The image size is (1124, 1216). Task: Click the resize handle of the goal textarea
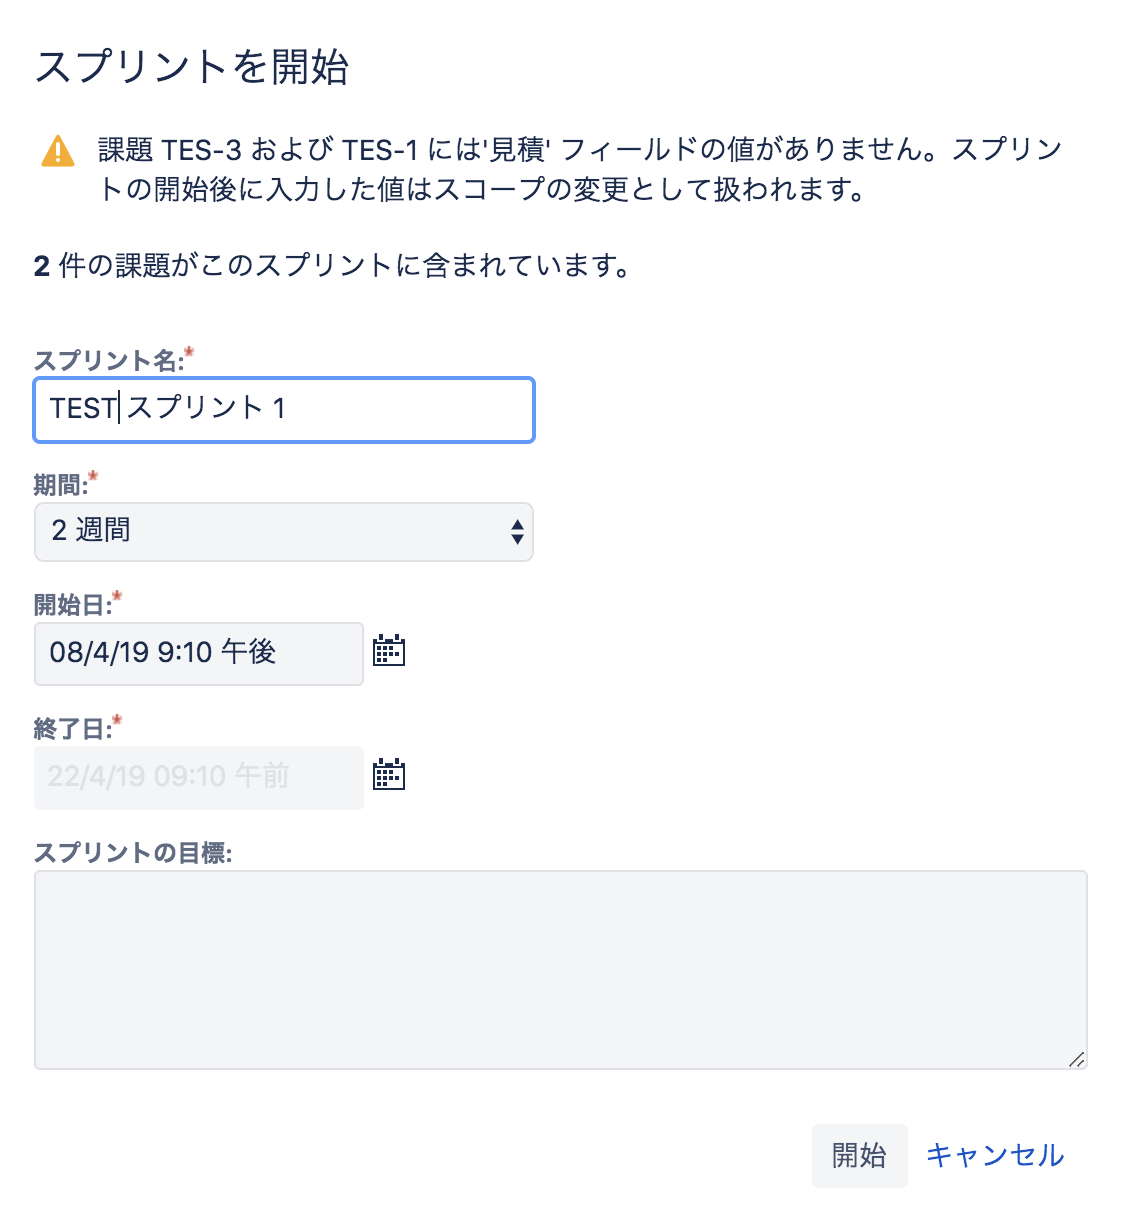tap(1076, 1059)
